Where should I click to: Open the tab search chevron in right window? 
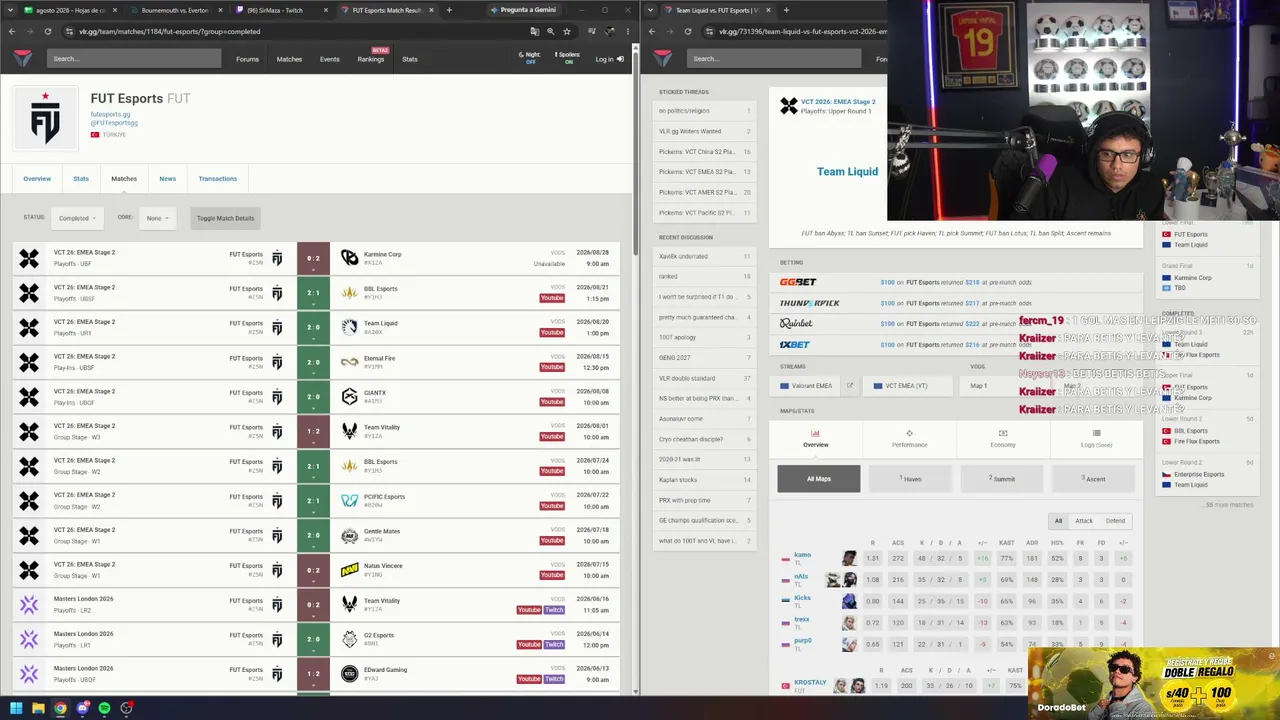coord(651,10)
